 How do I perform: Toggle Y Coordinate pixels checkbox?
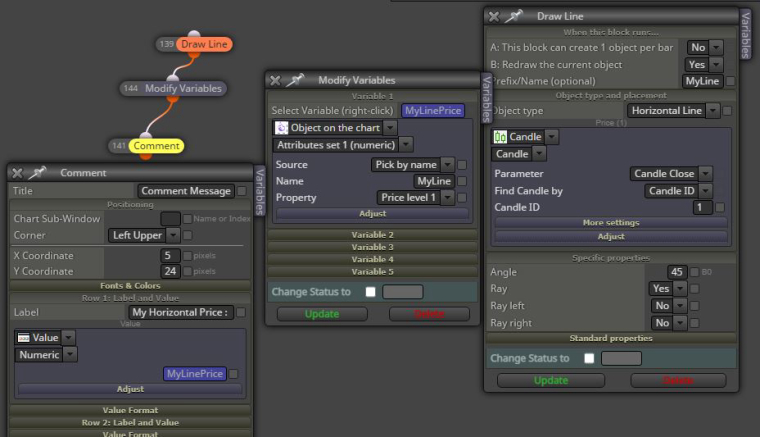click(188, 271)
